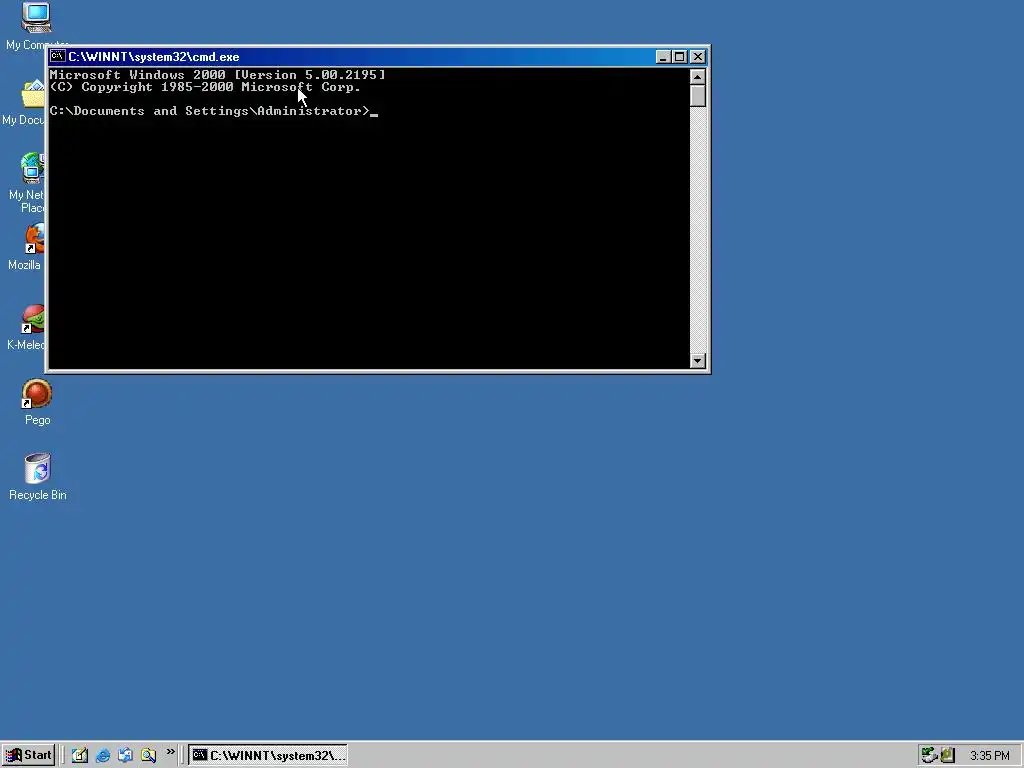Launch Internet Explorer from quick launch
Screen dimensions: 1024x768
point(103,755)
